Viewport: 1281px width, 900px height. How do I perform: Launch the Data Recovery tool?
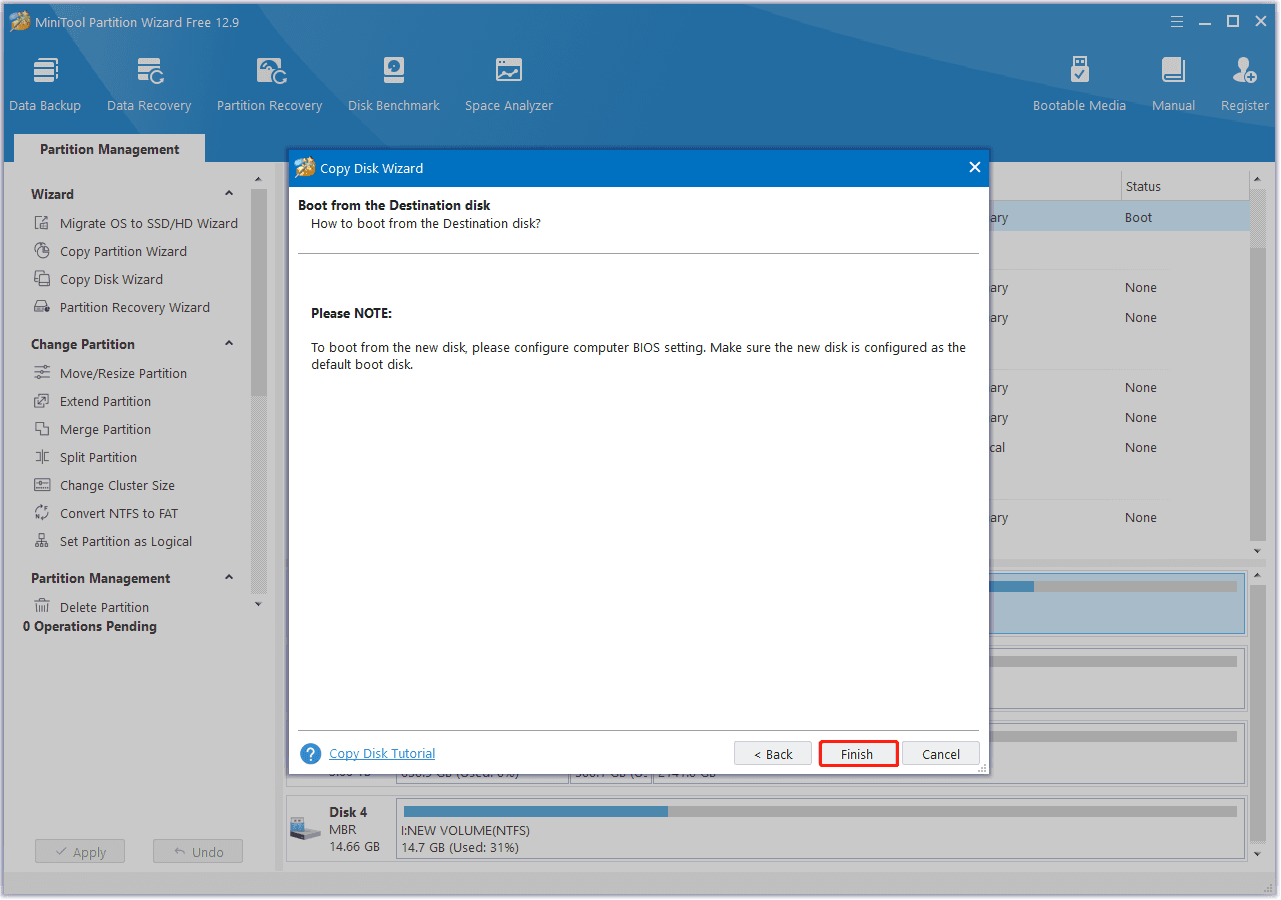click(x=149, y=84)
